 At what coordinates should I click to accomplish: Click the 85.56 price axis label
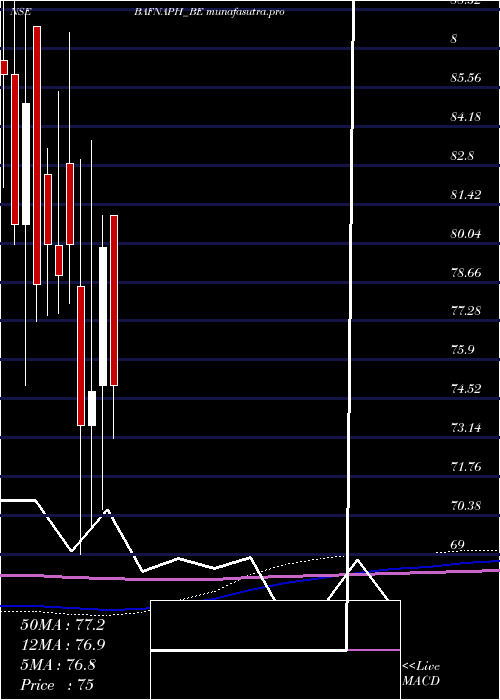point(466,78)
